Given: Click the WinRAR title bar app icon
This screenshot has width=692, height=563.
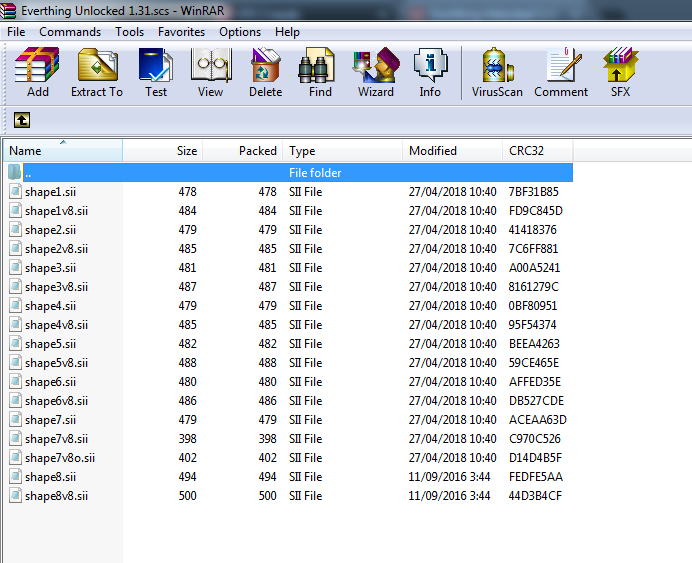Looking at the screenshot, I should (8, 10).
